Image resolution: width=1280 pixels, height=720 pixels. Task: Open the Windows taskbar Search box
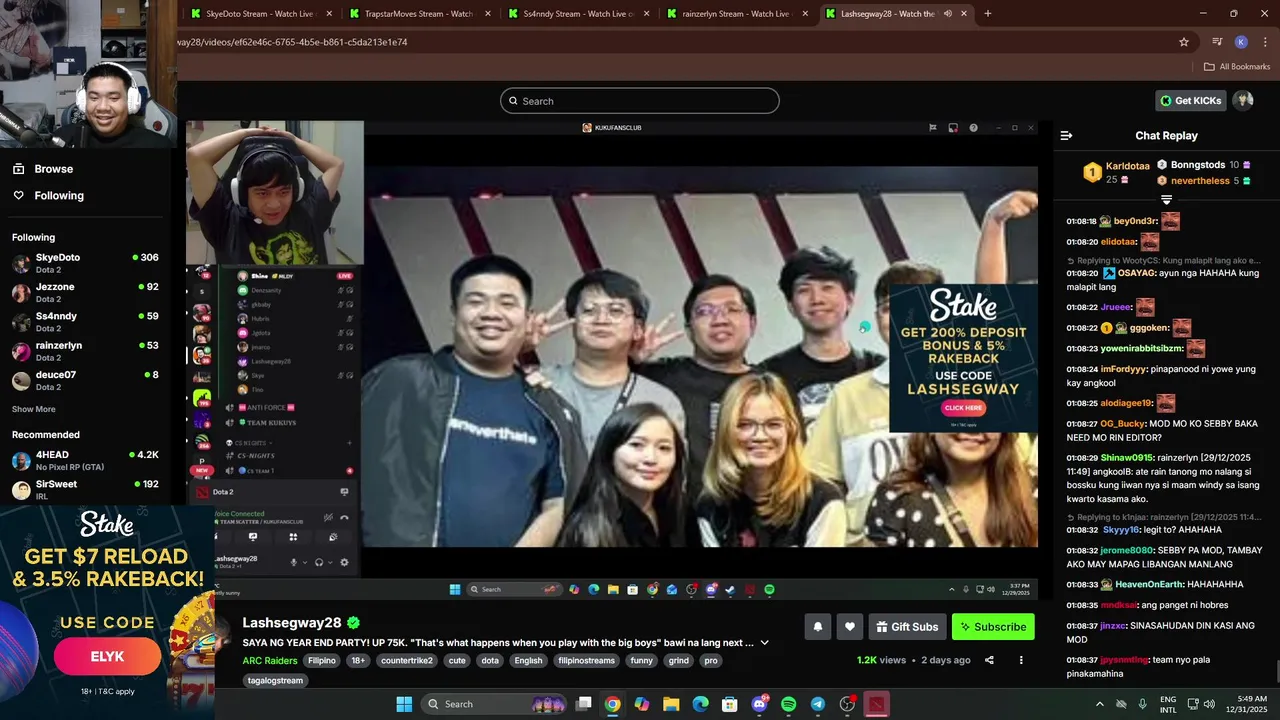click(495, 704)
